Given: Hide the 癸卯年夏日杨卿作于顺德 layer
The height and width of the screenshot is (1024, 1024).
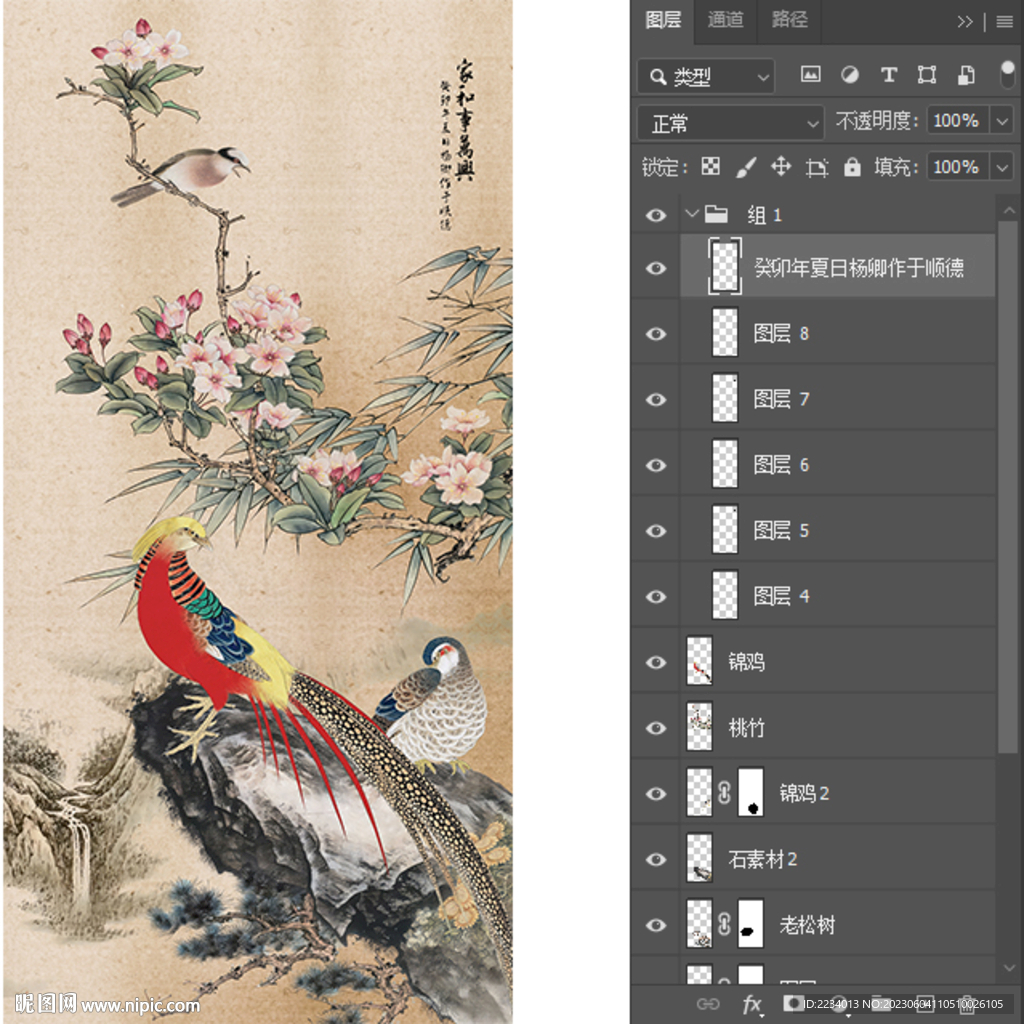Looking at the screenshot, I should click(656, 268).
